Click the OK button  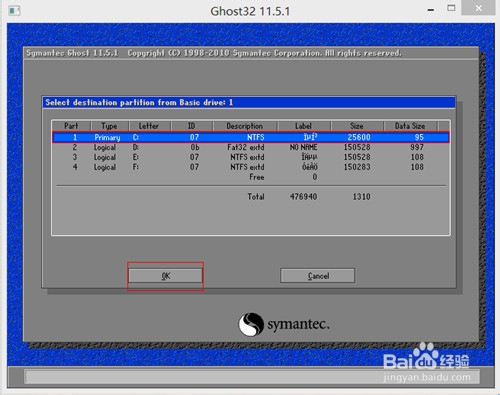(166, 276)
